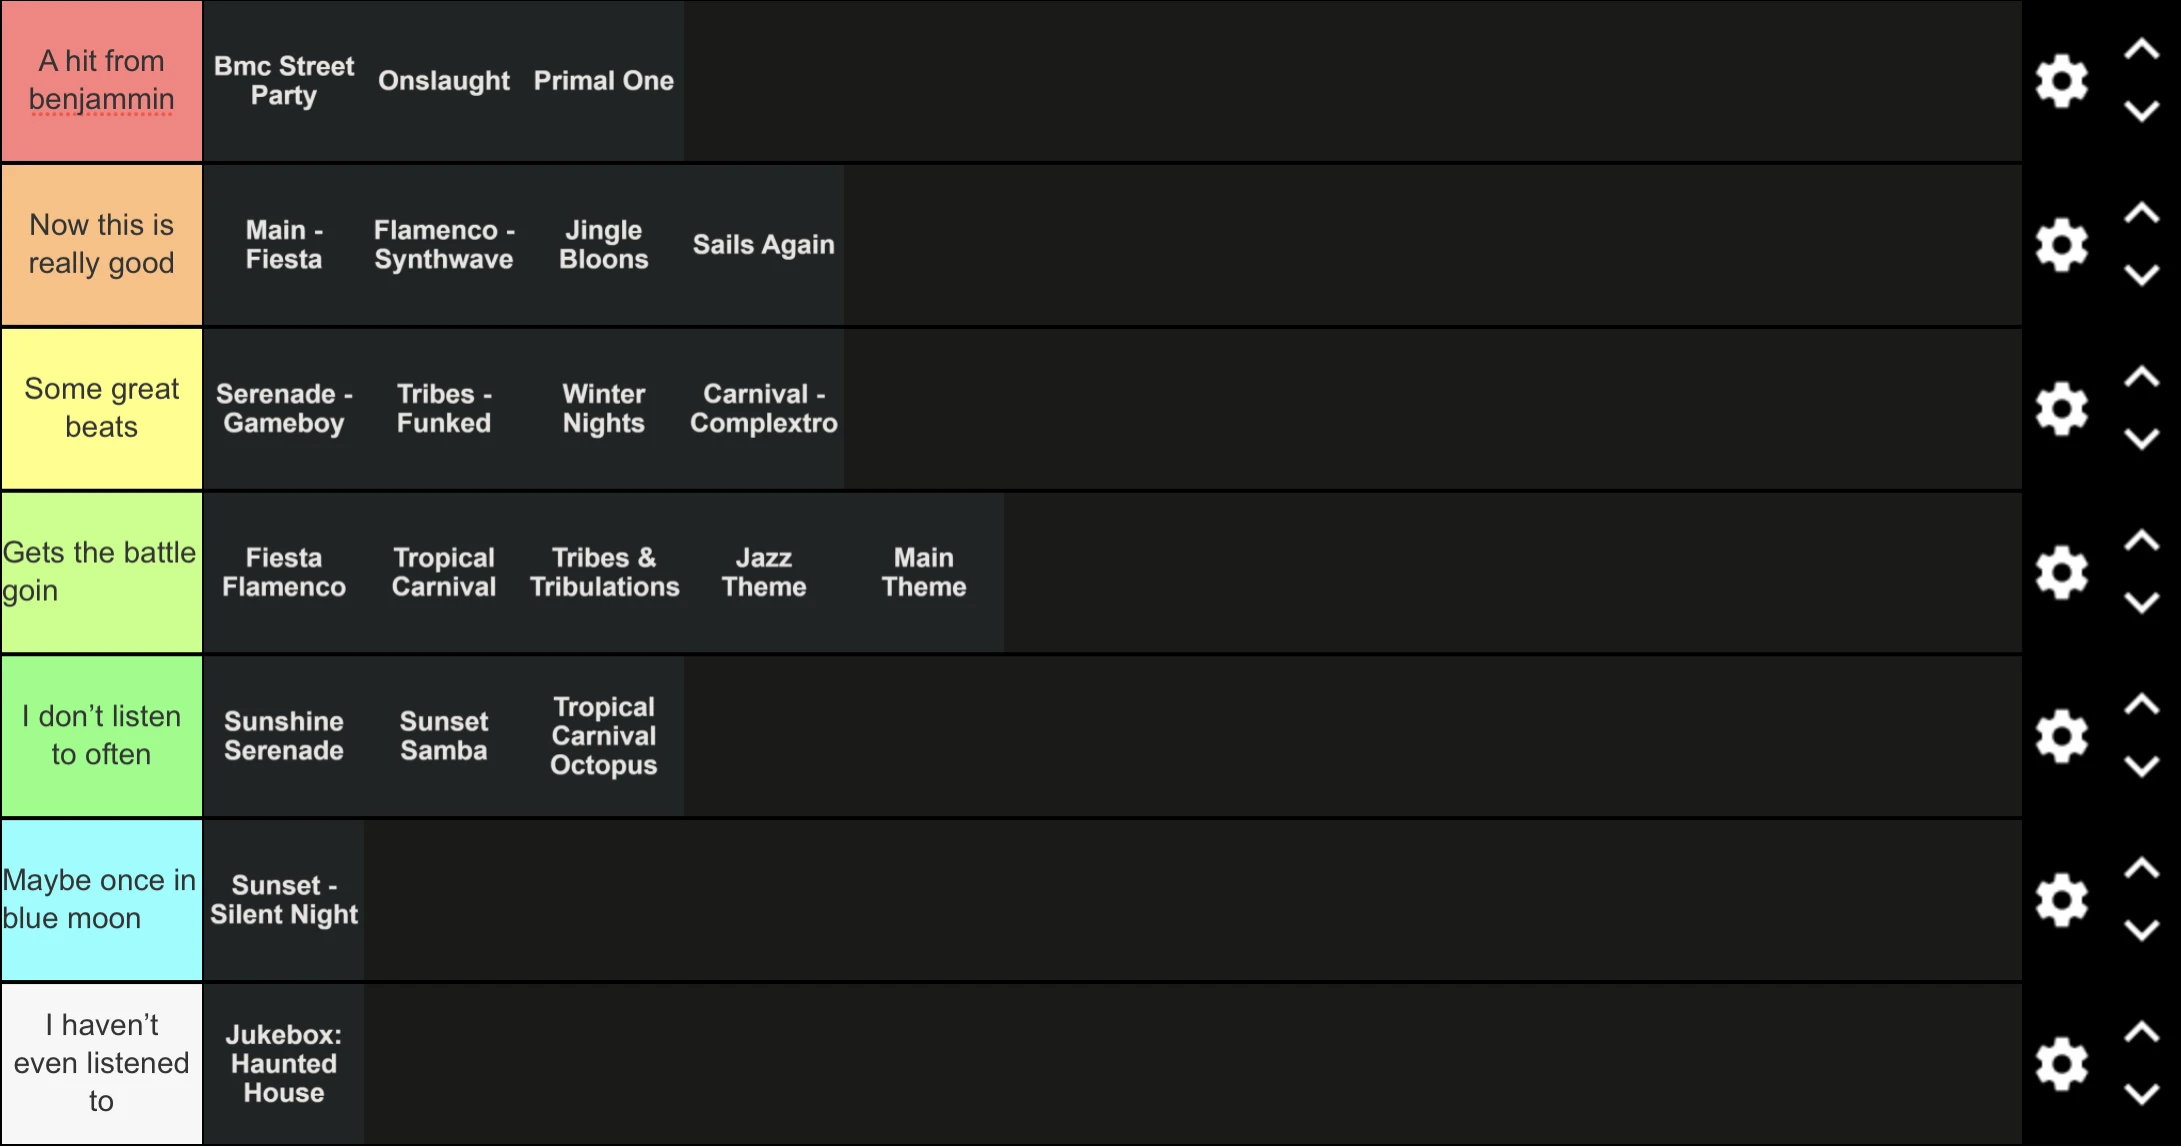Click the "I don't listen to often" tier label
Viewport: 2181px width, 1146px height.
100,736
